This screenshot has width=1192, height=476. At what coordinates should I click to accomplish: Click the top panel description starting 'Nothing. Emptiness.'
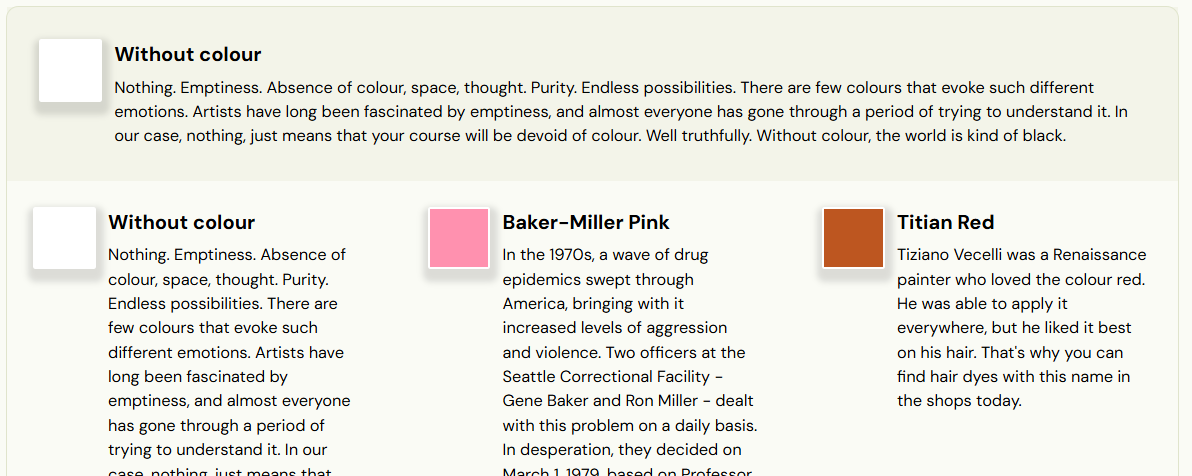click(x=621, y=112)
